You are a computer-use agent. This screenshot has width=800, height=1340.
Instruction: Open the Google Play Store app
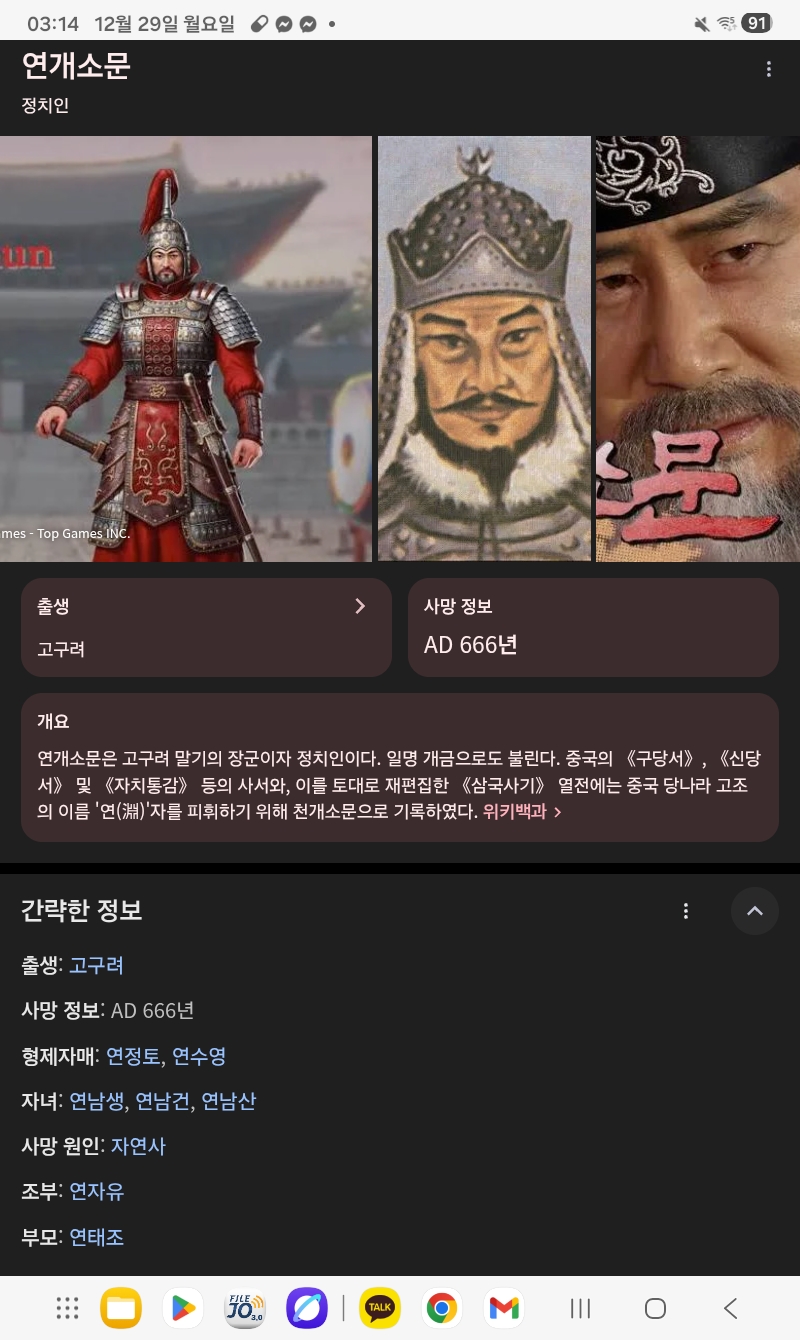tap(183, 1308)
